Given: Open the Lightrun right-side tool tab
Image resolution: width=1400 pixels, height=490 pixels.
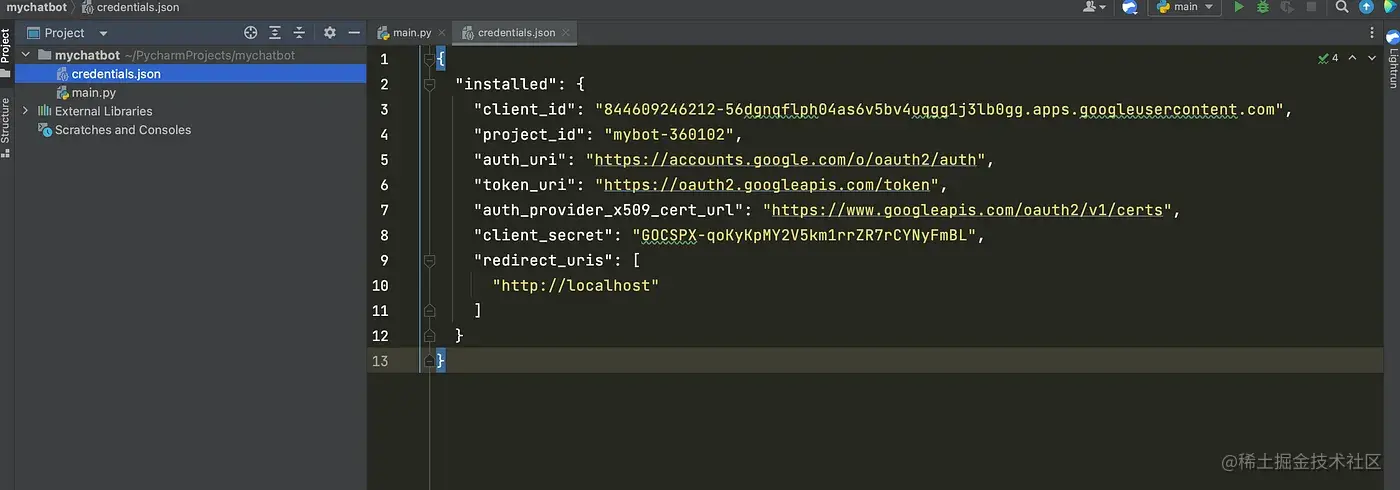Looking at the screenshot, I should 1393,58.
